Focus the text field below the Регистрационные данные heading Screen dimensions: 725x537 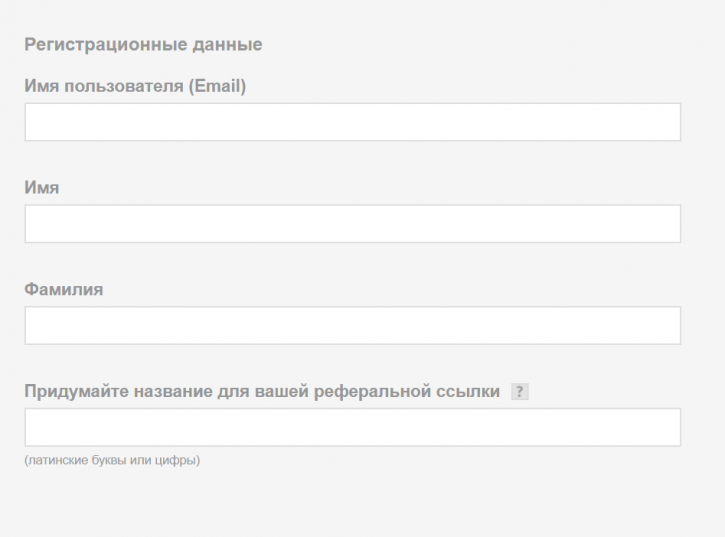pyautogui.click(x=353, y=122)
